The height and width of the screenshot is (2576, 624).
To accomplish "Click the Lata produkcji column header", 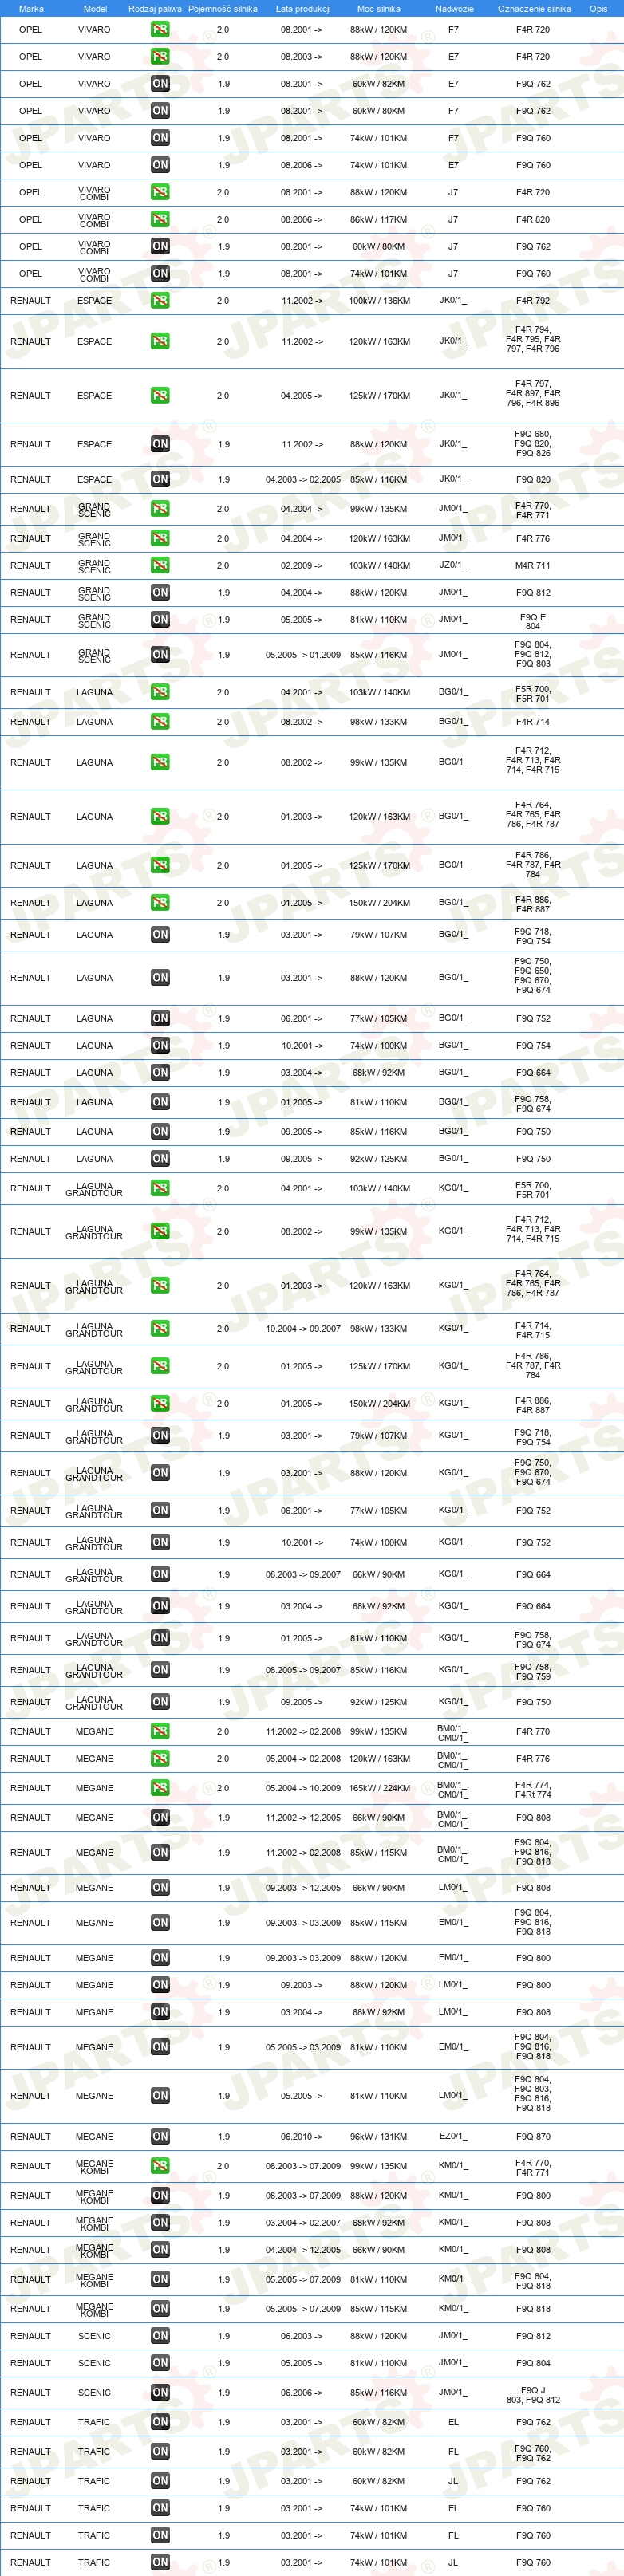I will [x=303, y=8].
